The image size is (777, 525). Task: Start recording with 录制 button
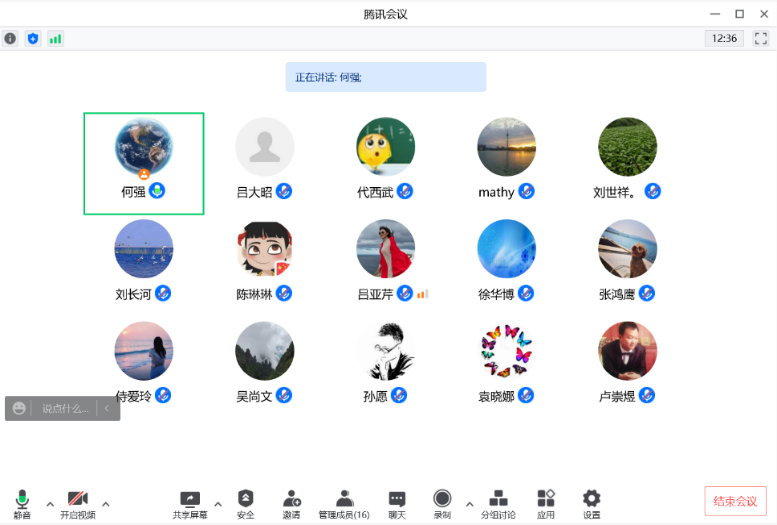[442, 501]
